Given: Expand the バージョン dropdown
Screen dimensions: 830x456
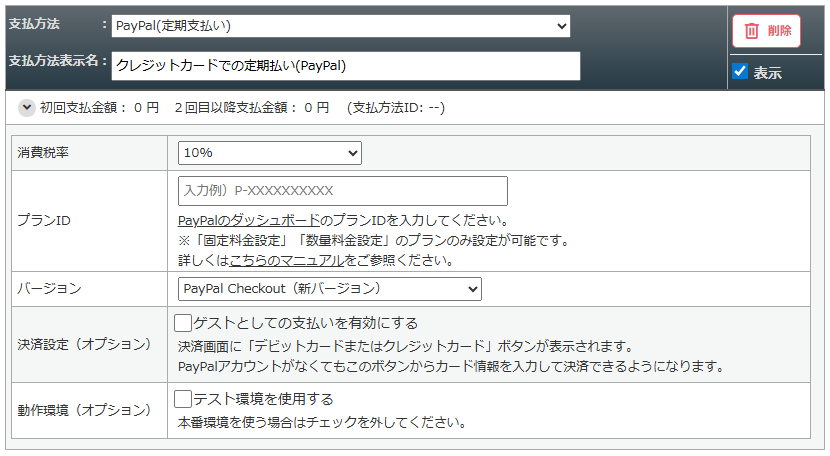Looking at the screenshot, I should [x=328, y=289].
